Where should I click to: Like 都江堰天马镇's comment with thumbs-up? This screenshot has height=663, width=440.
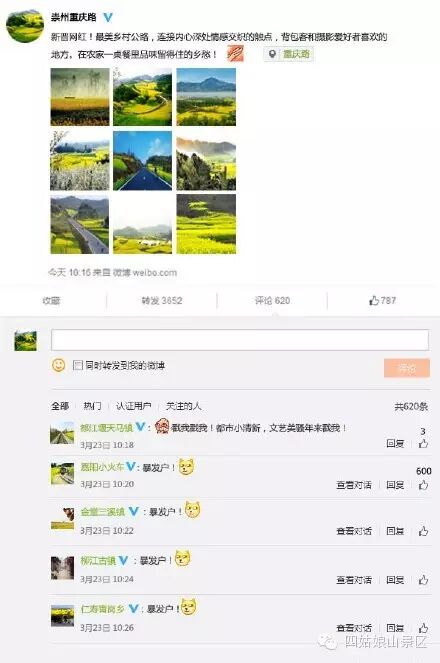click(x=423, y=443)
